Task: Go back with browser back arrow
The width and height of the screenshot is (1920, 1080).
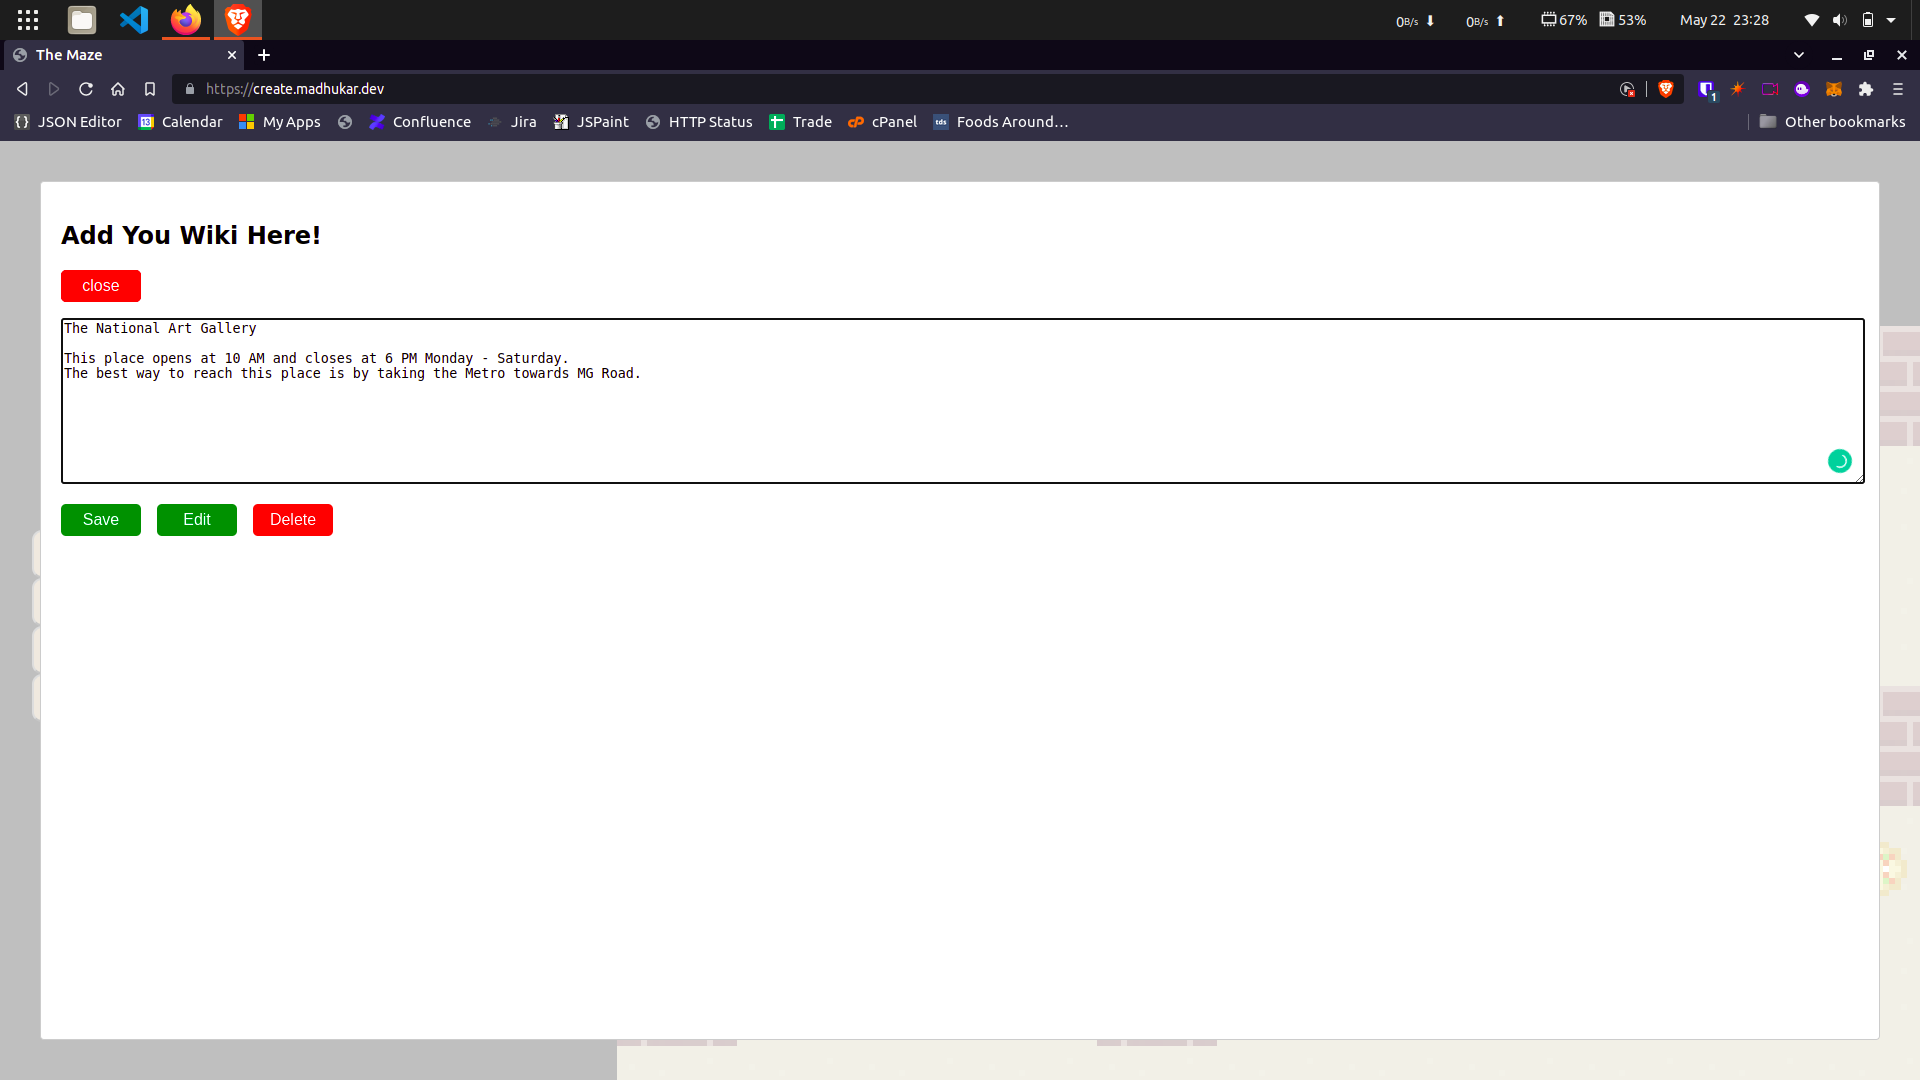Action: (22, 89)
